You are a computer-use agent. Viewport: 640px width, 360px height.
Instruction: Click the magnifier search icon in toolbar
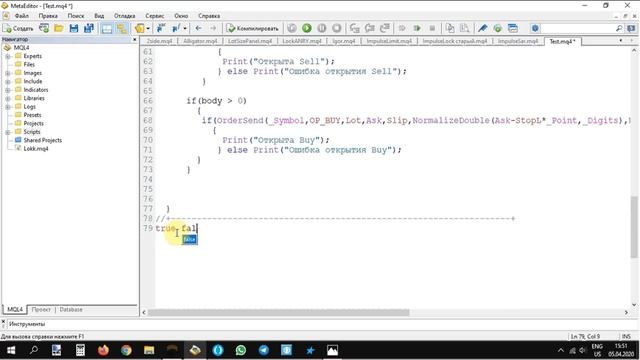pos(619,28)
